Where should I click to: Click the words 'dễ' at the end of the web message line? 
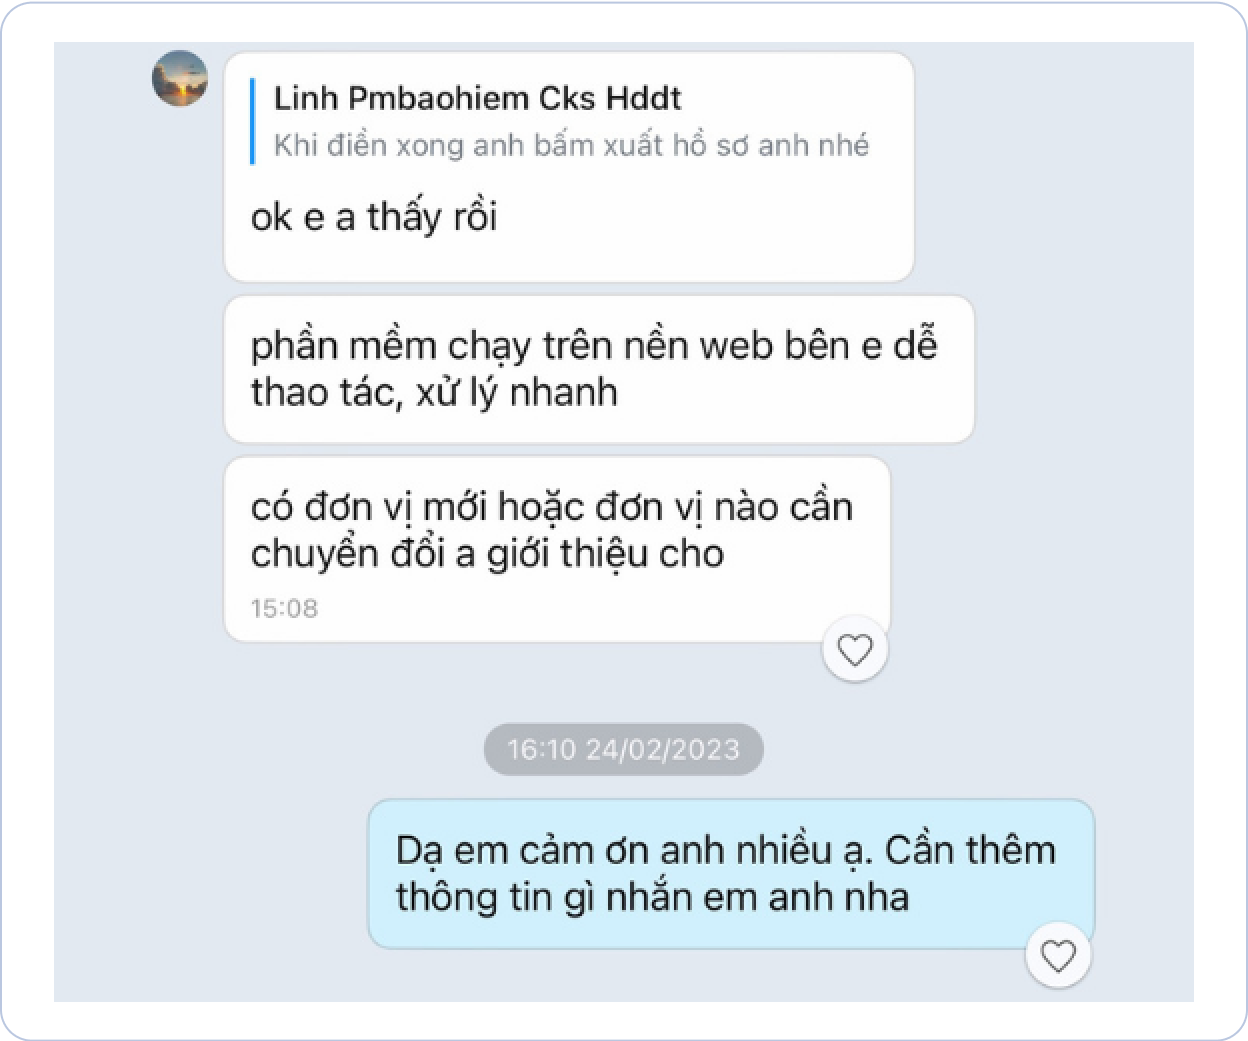(916, 345)
